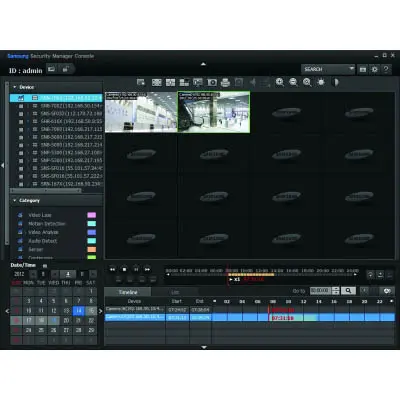Click the snapshot camera icon in toolbar
400x400 pixels.
(x=212, y=82)
